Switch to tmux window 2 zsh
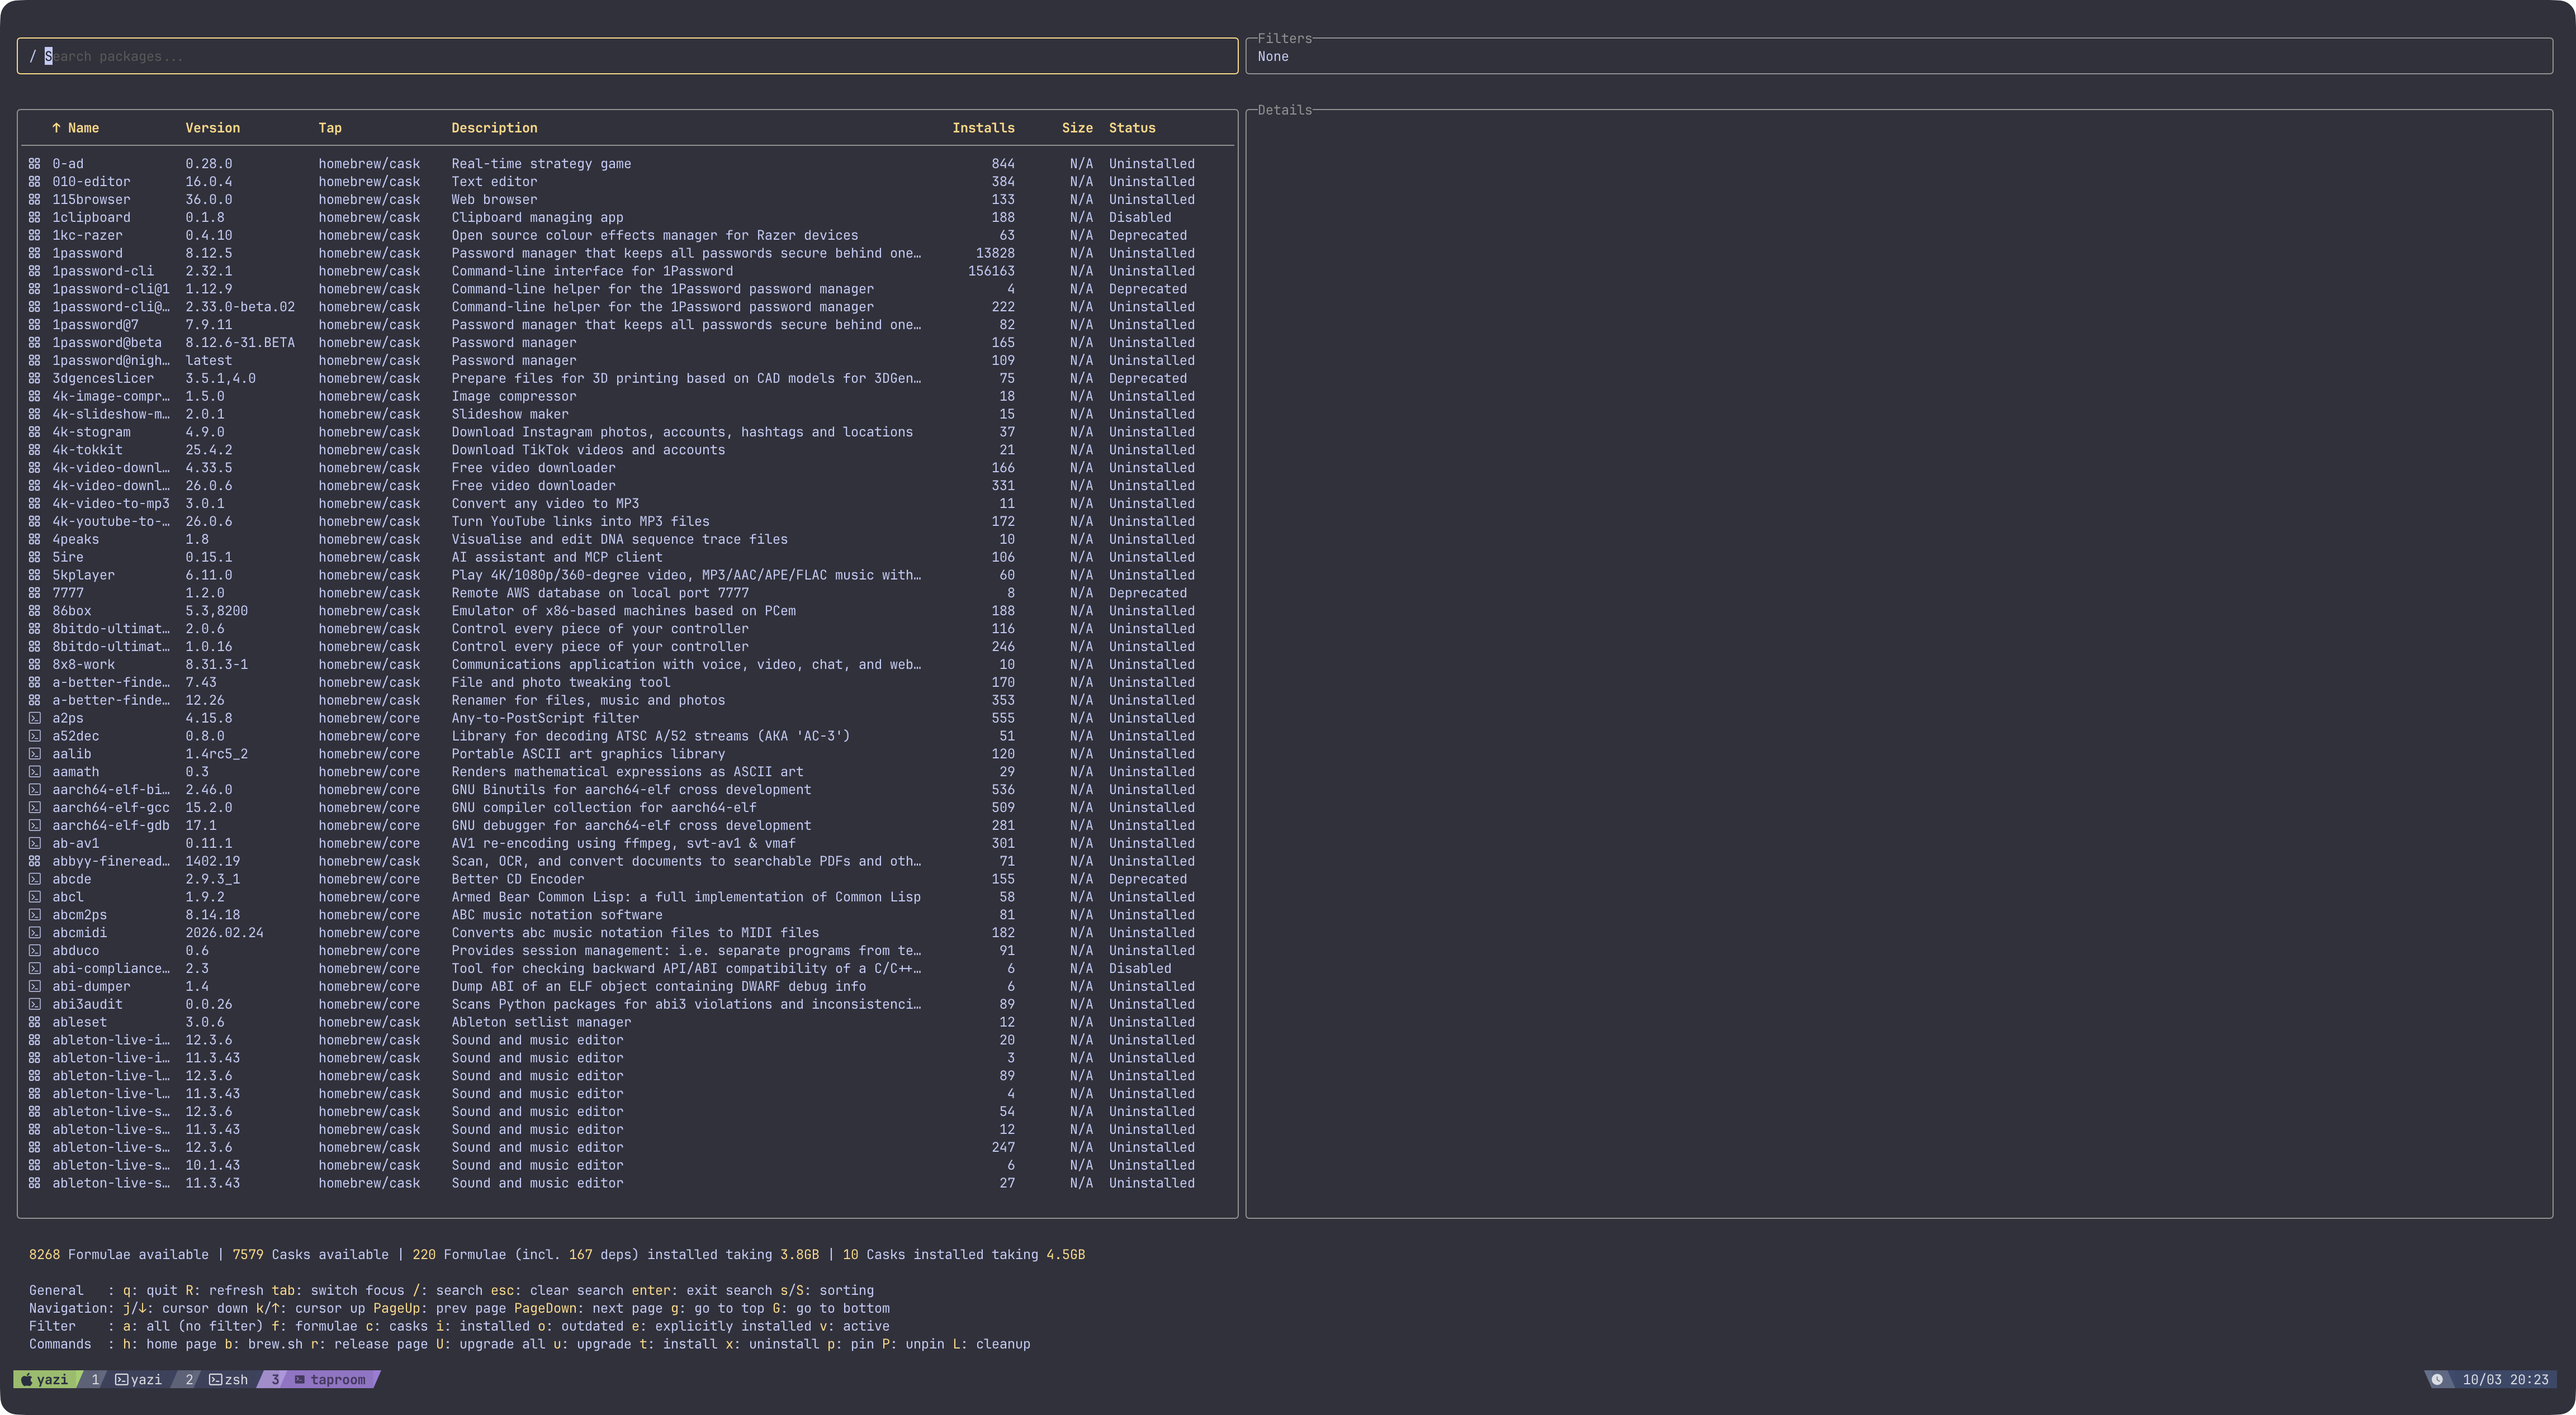 226,1380
